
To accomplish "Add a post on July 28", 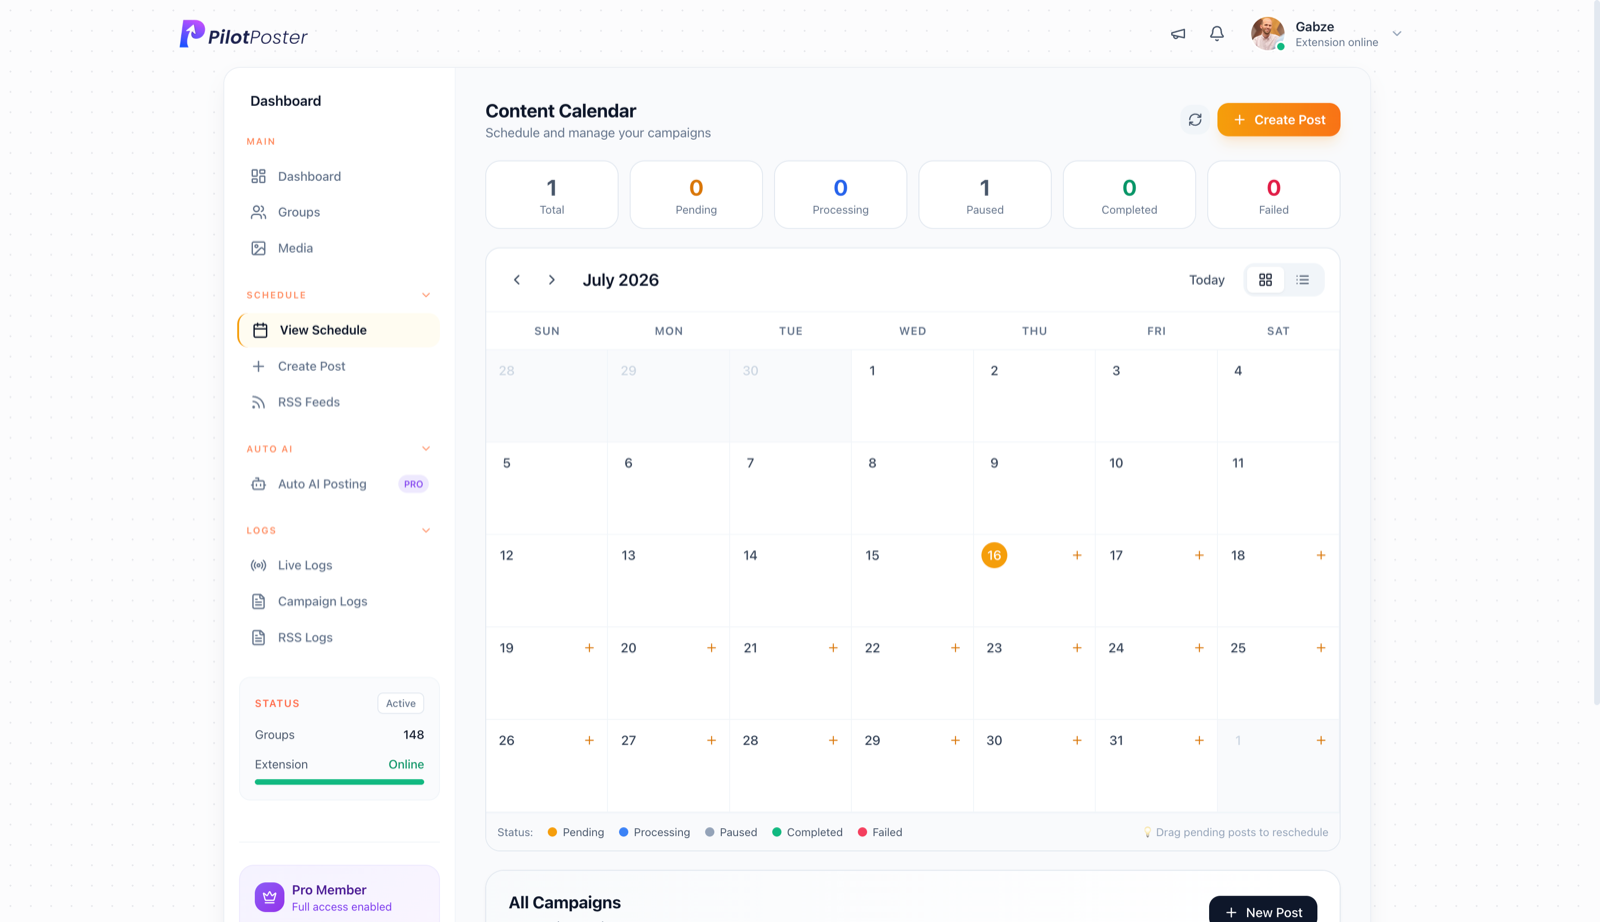I will (x=833, y=741).
